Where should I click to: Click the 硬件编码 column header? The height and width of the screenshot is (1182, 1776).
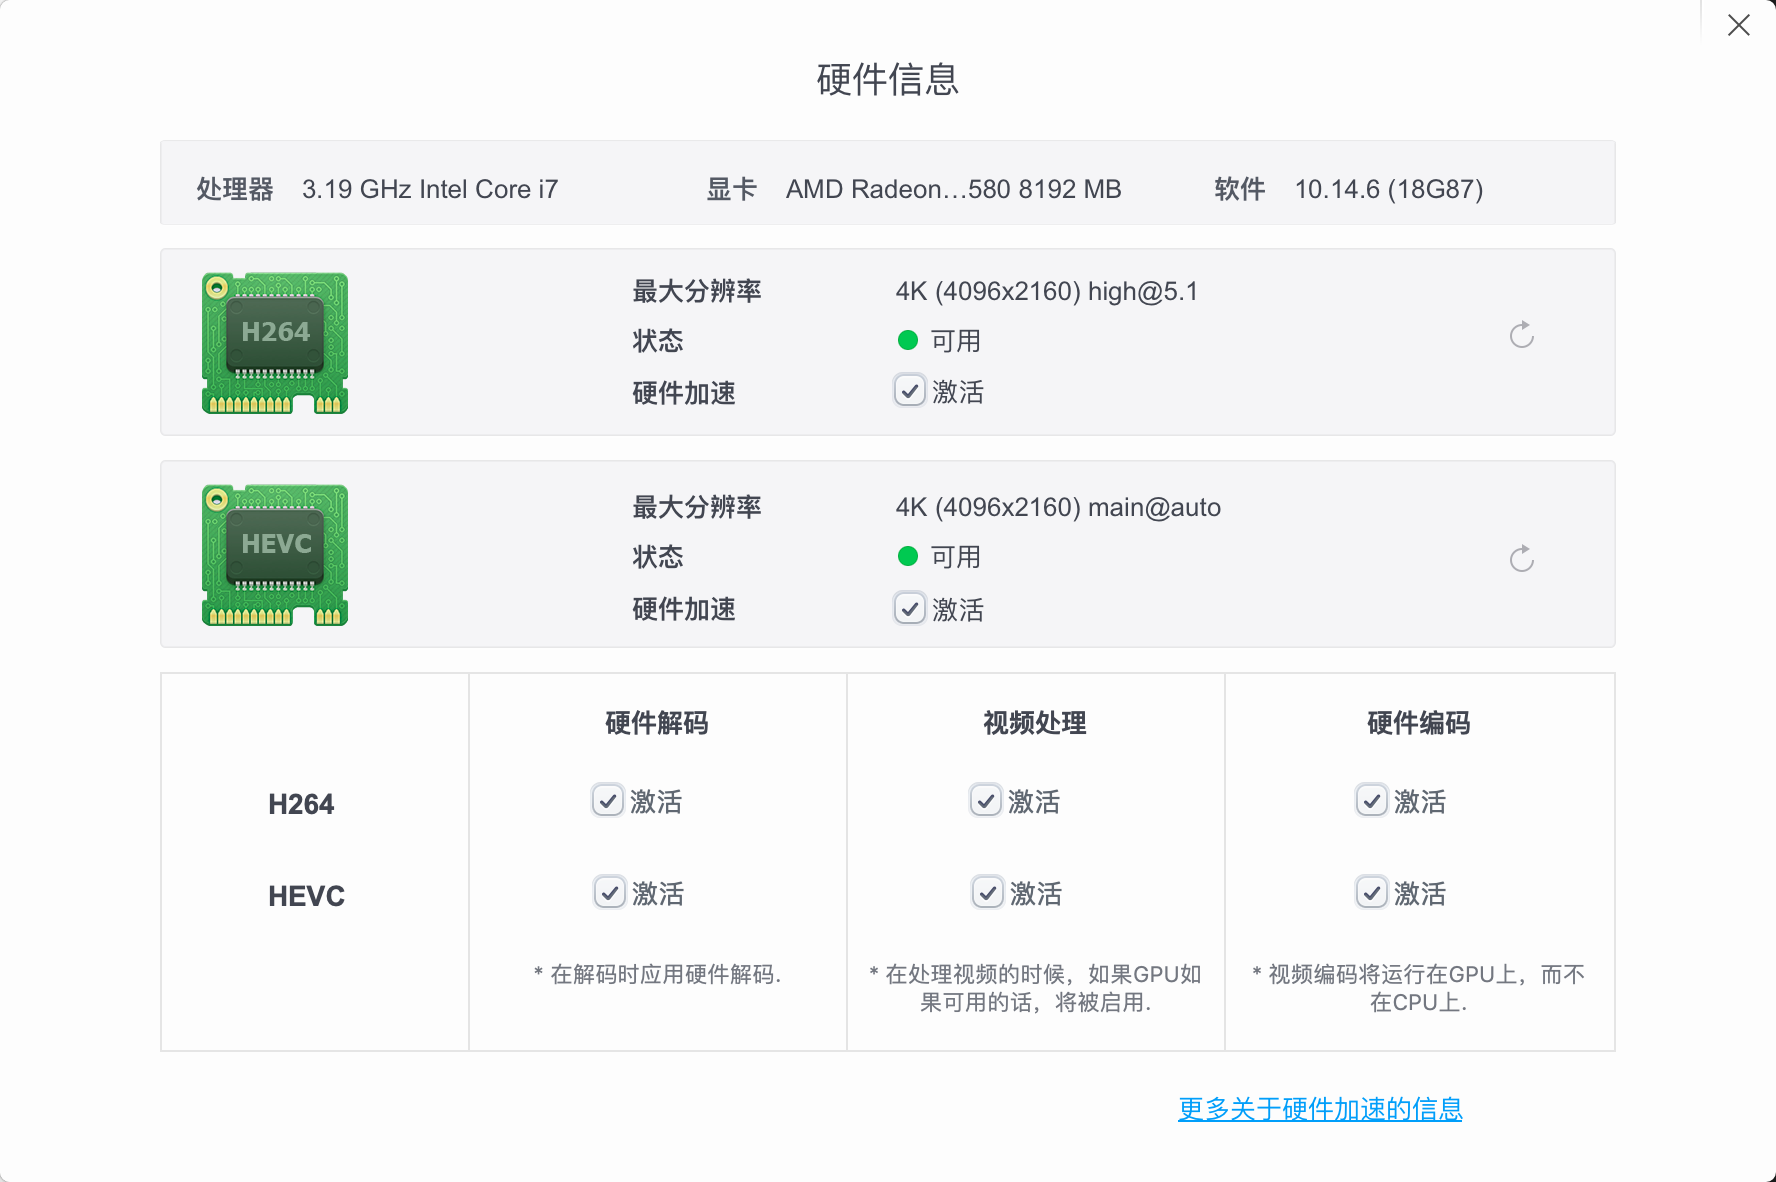pos(1419,723)
